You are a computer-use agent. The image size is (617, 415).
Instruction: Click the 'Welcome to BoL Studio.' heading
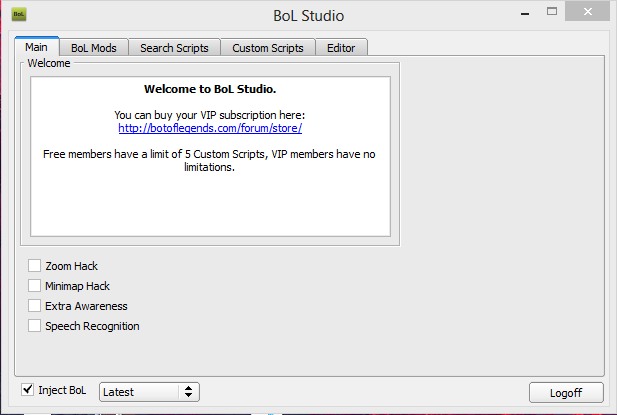[210, 89]
